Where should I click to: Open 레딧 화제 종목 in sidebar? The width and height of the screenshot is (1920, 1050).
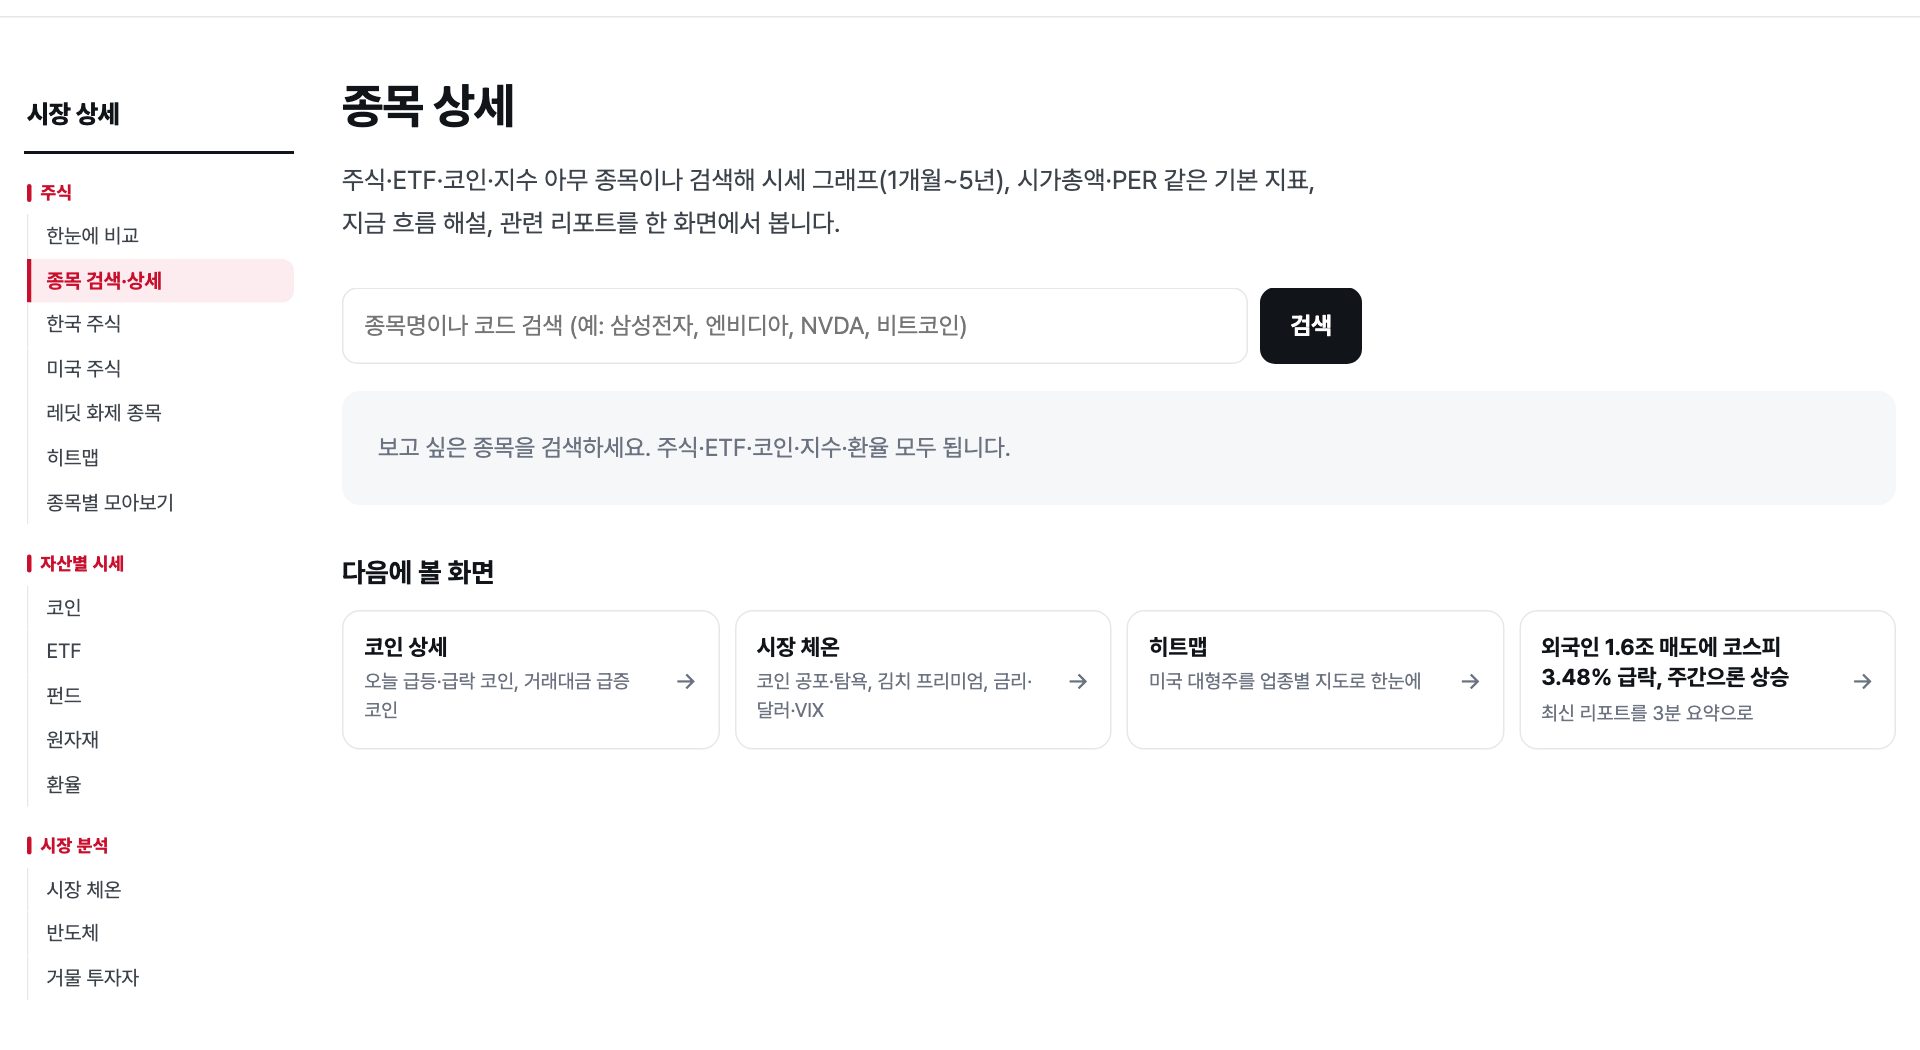point(104,413)
